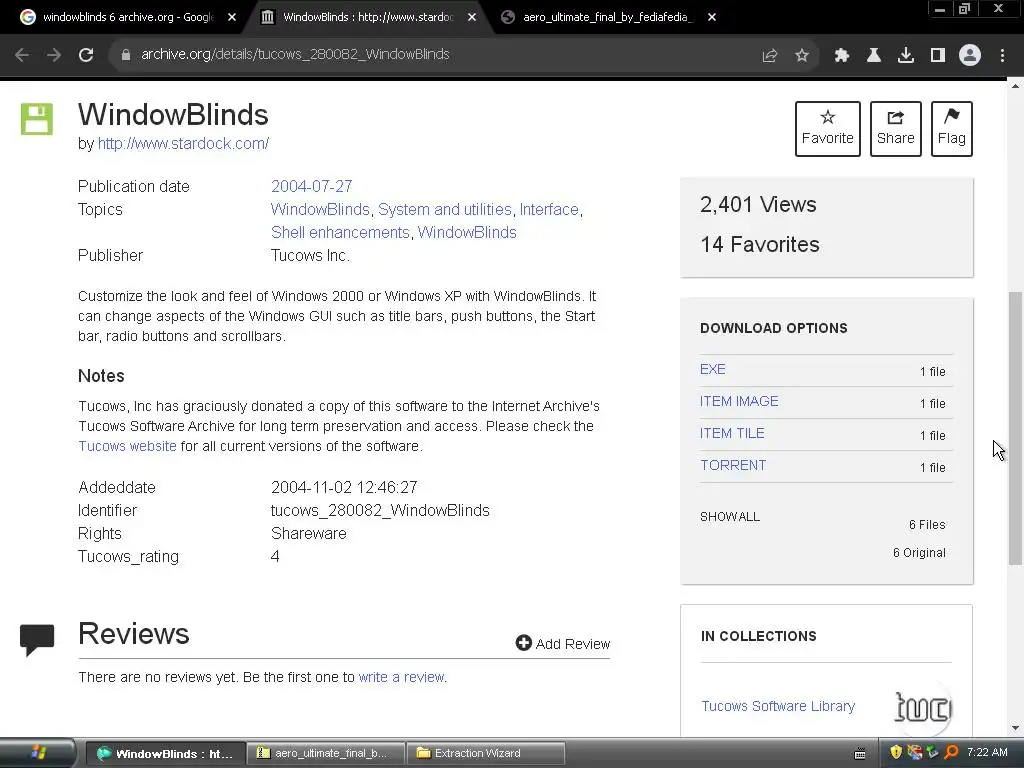The image size is (1024, 768).
Task: Open the 6 Files link
Action: [x=927, y=524]
